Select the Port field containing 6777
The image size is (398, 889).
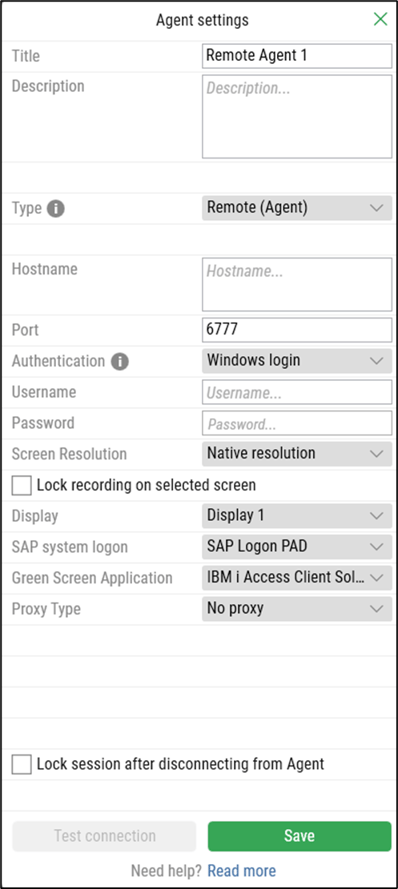point(297,330)
